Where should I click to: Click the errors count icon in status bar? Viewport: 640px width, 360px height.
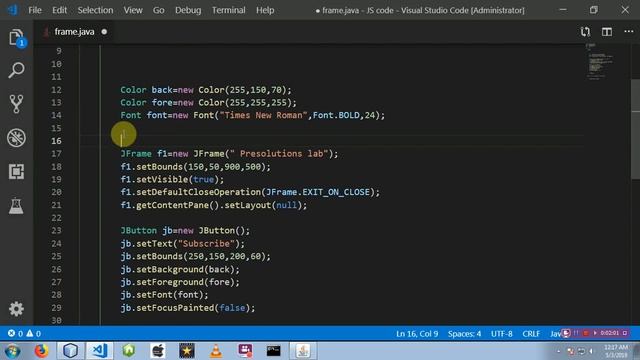[x=15, y=333]
